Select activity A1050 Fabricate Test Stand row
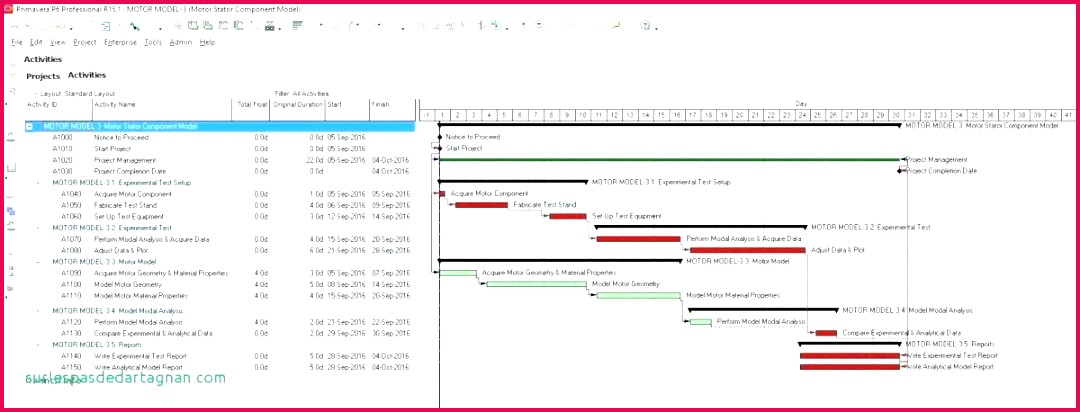The width and height of the screenshot is (1080, 412). coord(130,205)
